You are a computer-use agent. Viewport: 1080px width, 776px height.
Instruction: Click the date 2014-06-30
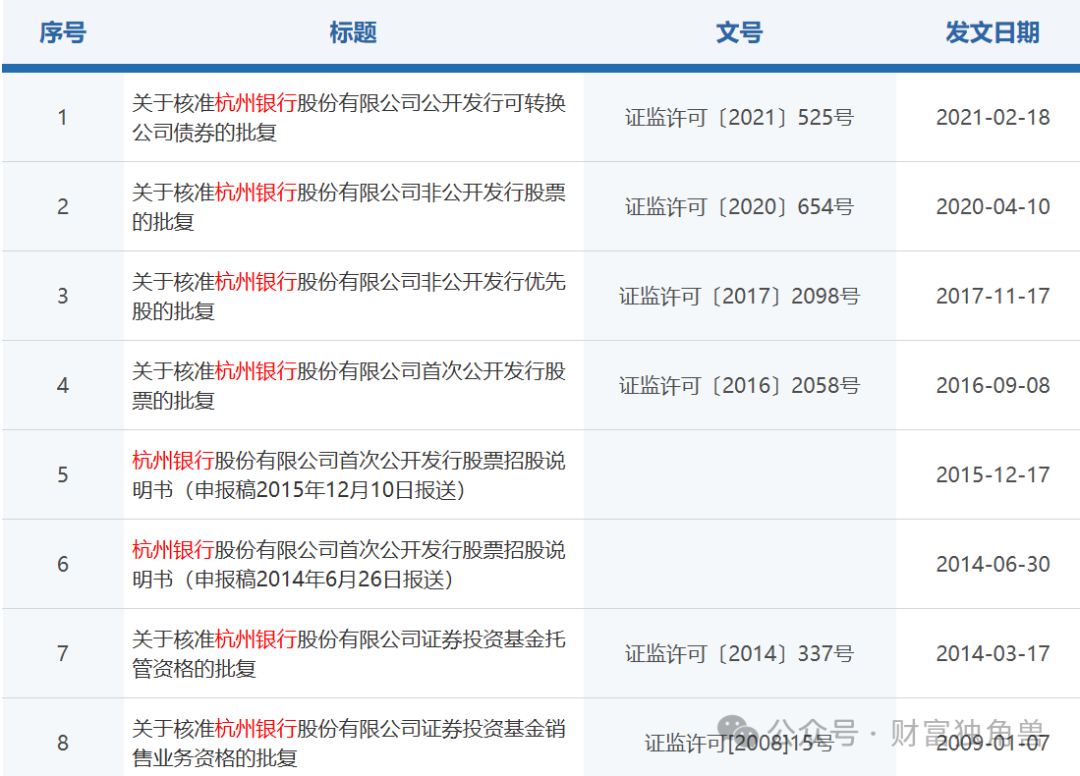pos(993,565)
